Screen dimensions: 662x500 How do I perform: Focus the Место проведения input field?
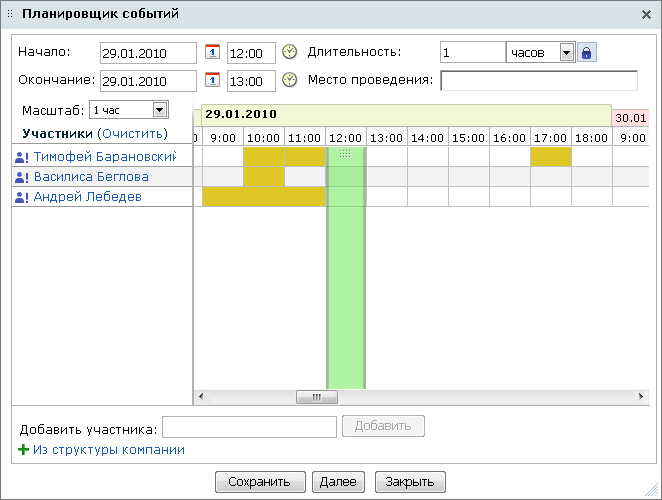coord(538,81)
